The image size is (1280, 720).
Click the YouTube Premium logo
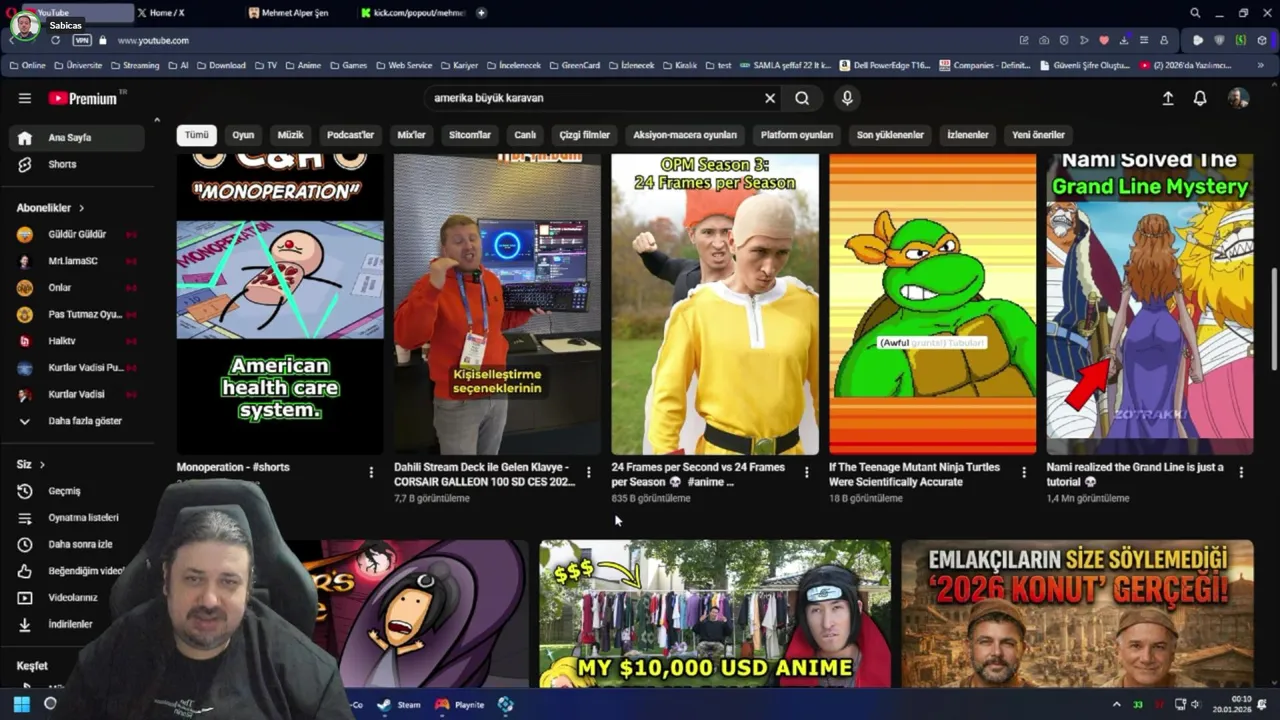84,98
